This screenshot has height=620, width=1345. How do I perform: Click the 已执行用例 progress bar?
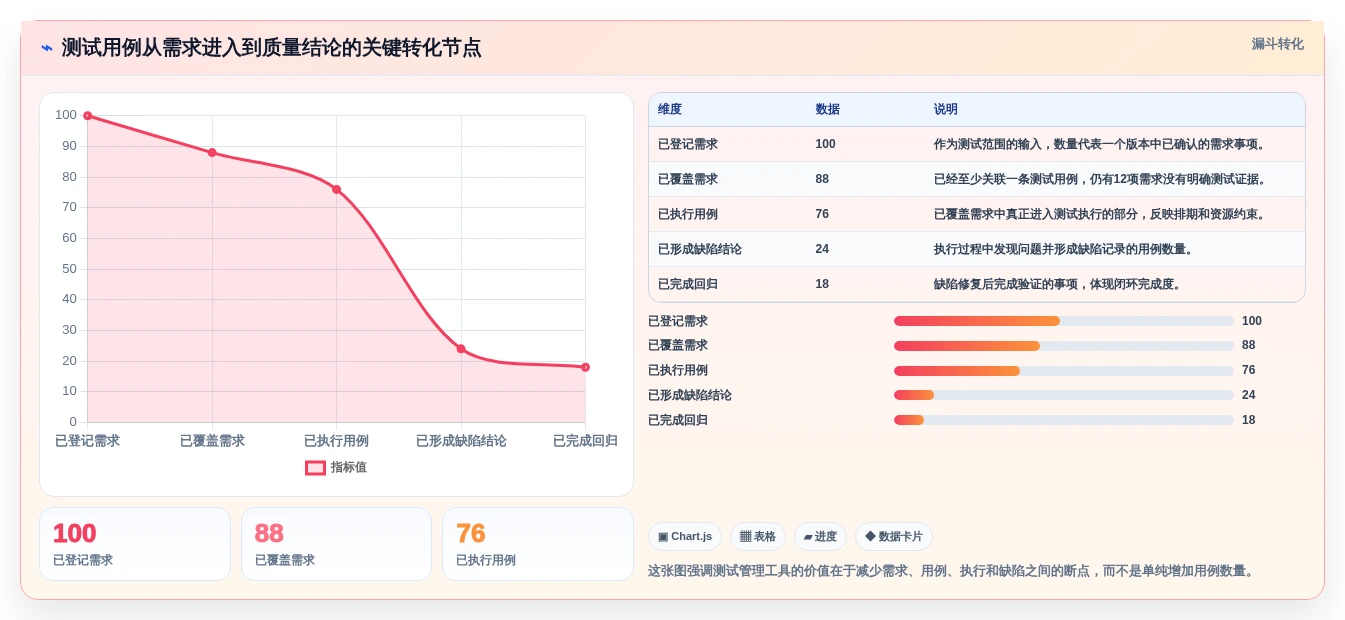(x=1064, y=370)
